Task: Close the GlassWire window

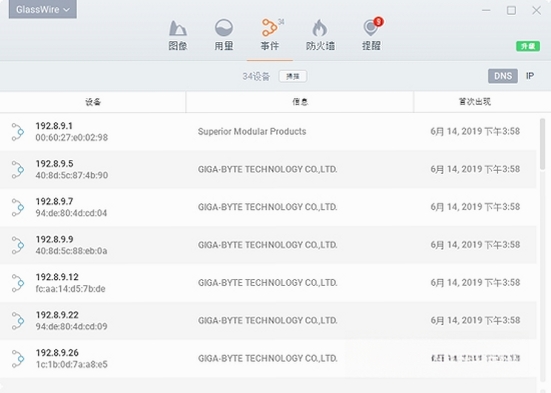Action: (536, 10)
